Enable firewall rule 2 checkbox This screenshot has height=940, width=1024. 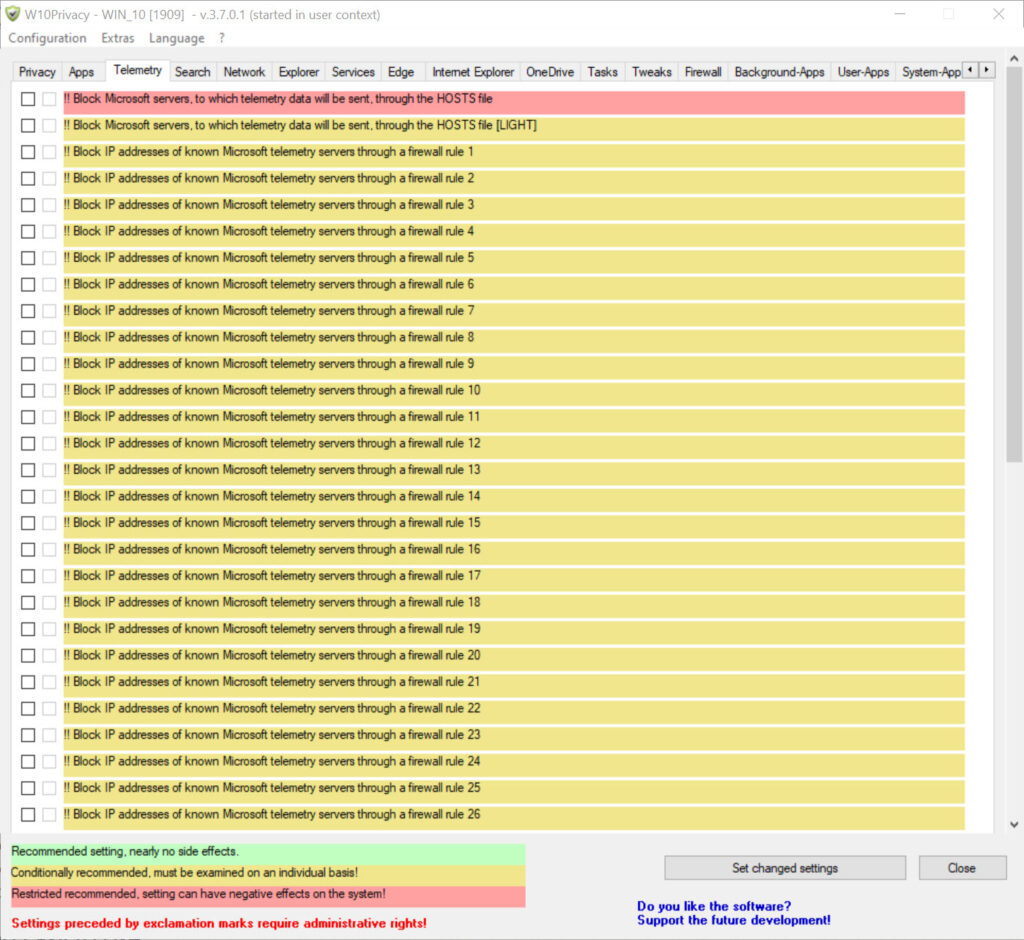tap(28, 178)
